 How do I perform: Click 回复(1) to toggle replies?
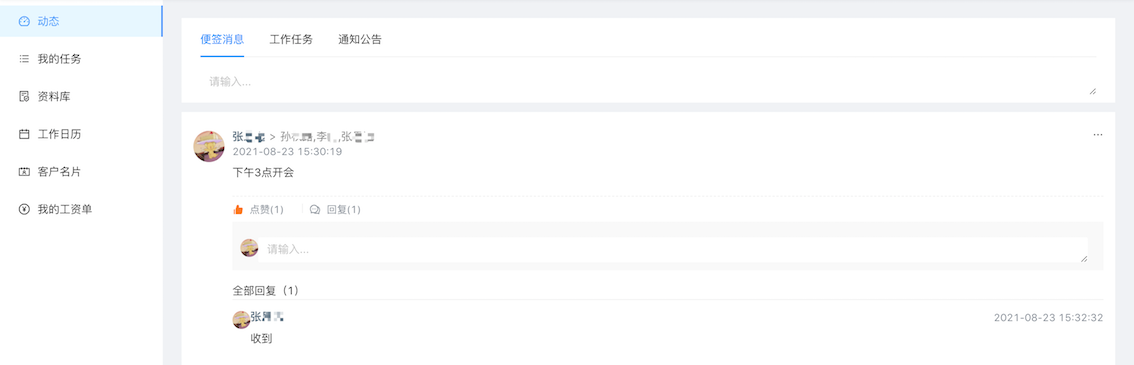click(344, 210)
